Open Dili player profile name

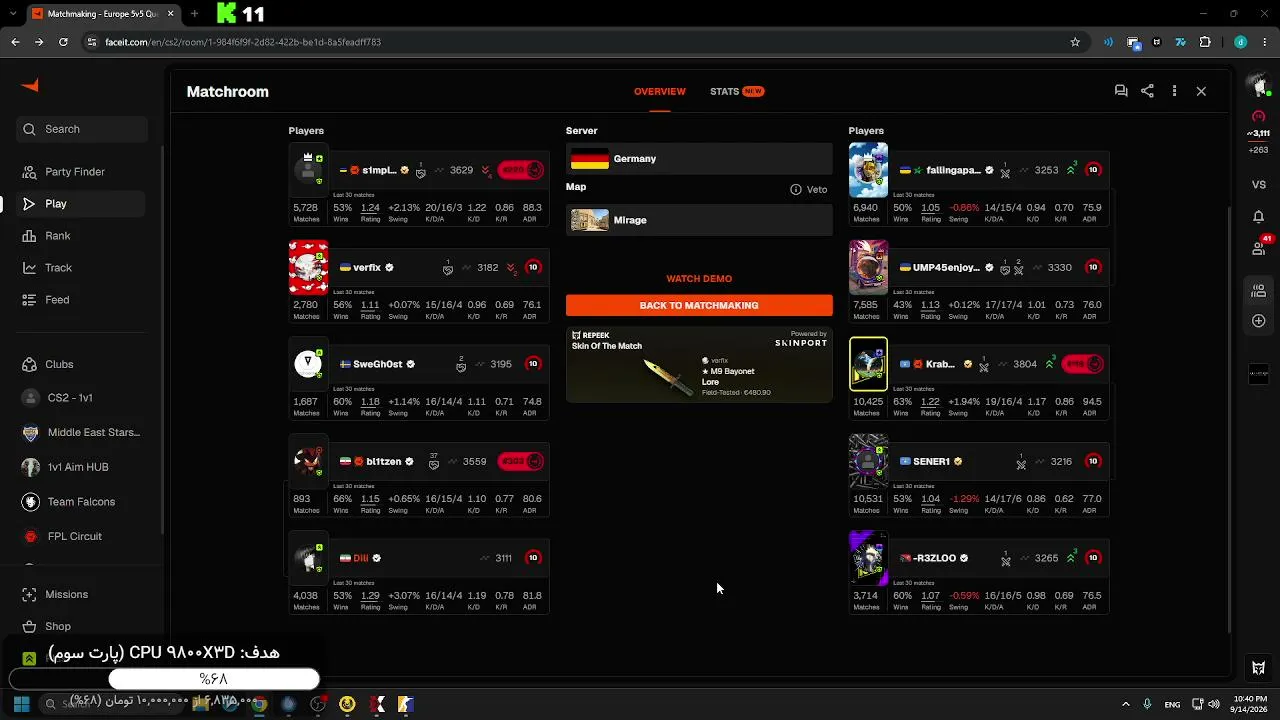click(361, 558)
